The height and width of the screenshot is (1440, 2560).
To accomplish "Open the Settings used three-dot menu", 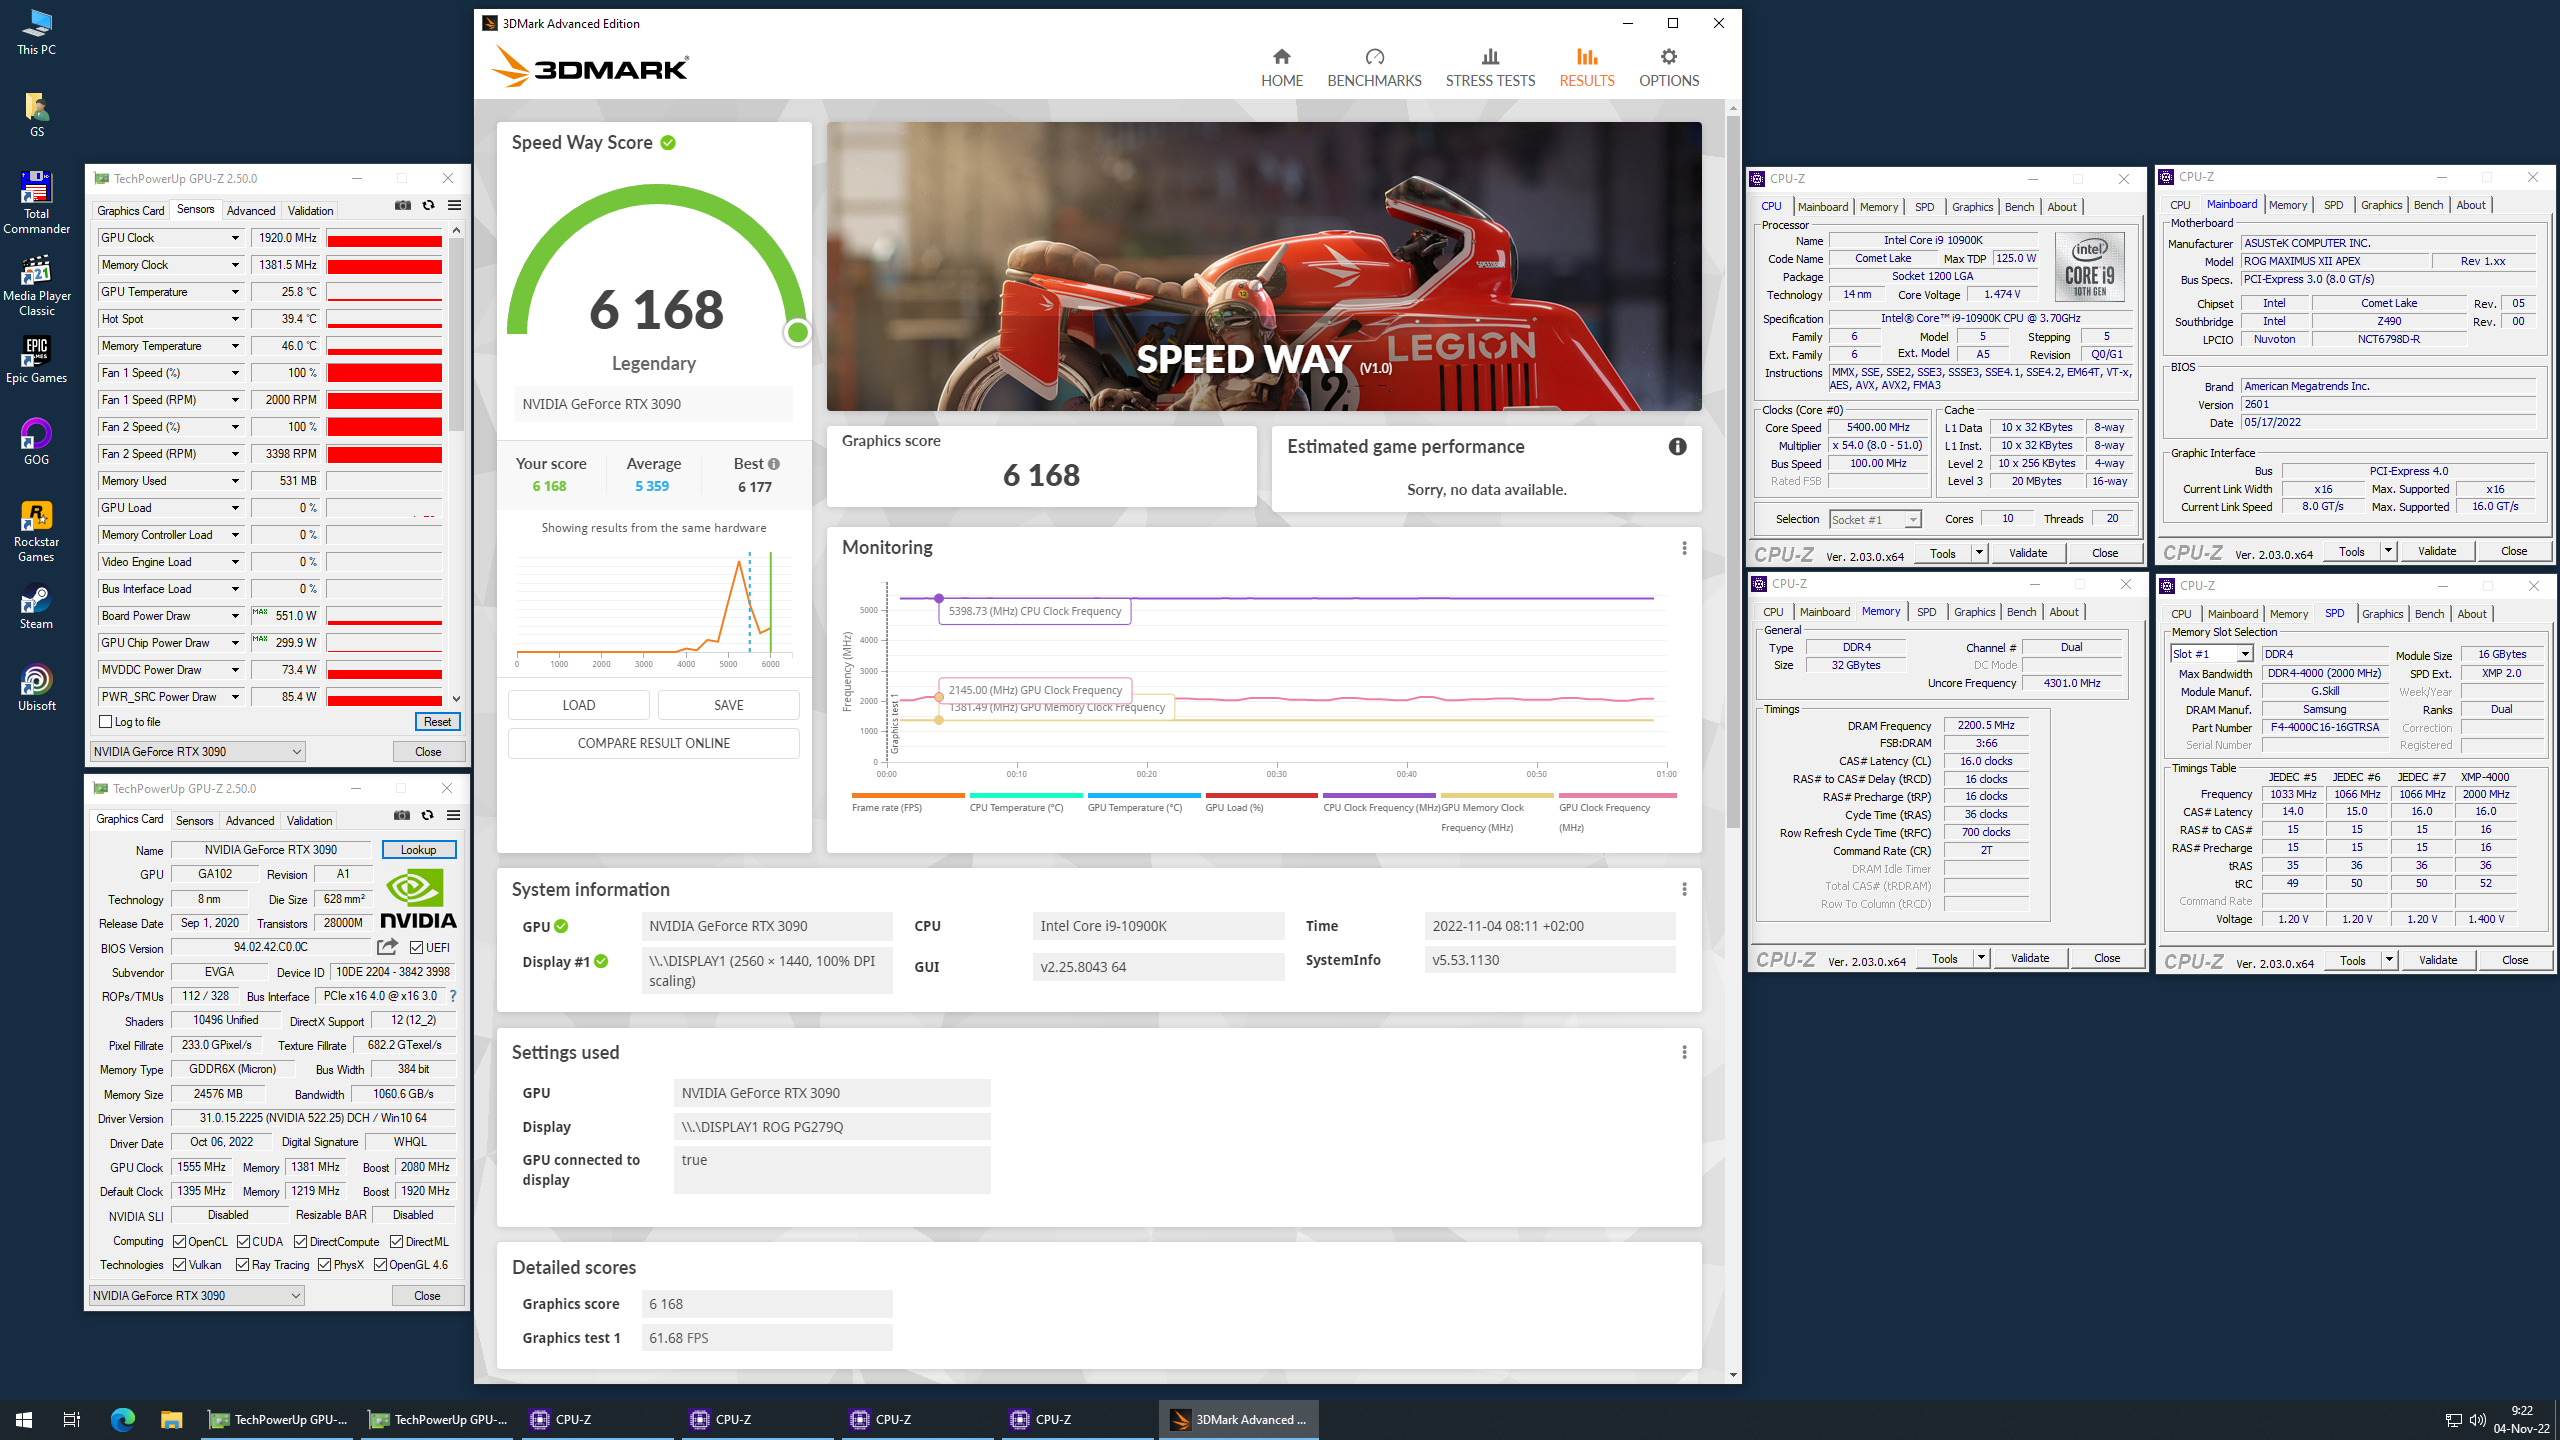I will (x=1684, y=1052).
